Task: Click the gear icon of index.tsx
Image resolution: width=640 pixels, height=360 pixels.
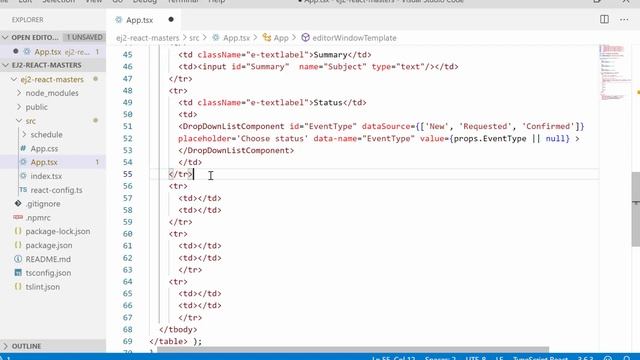Action: pos(23,176)
